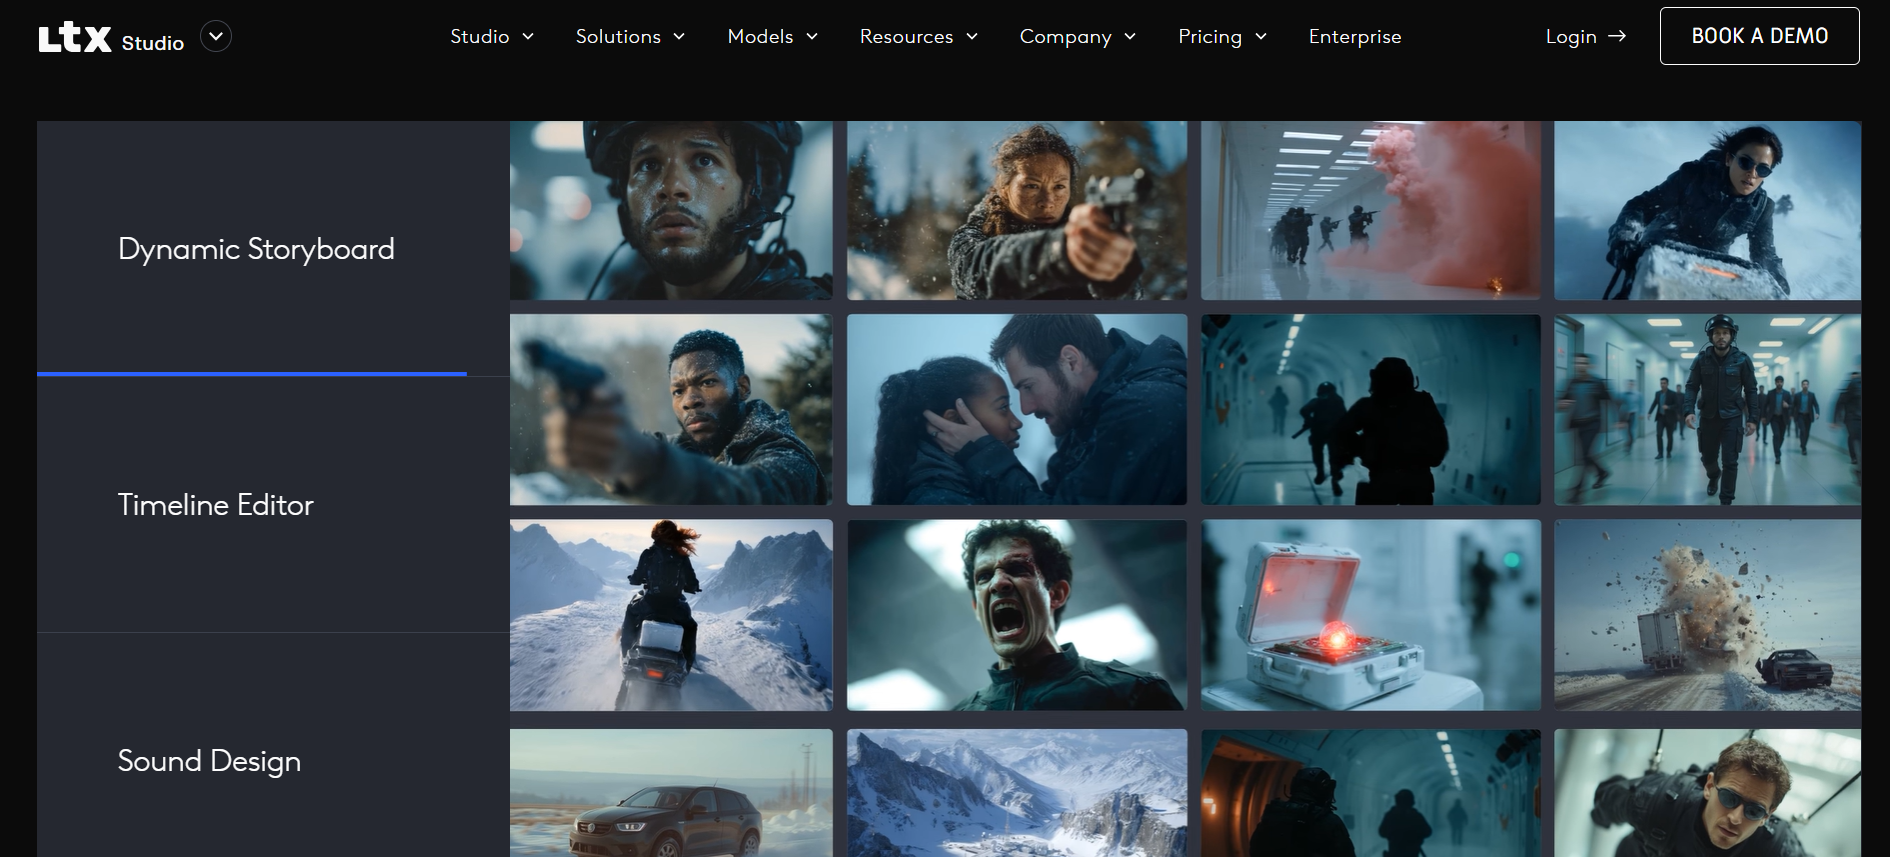Open thumbnail of woman aiming pistol in snow

(x=1017, y=211)
